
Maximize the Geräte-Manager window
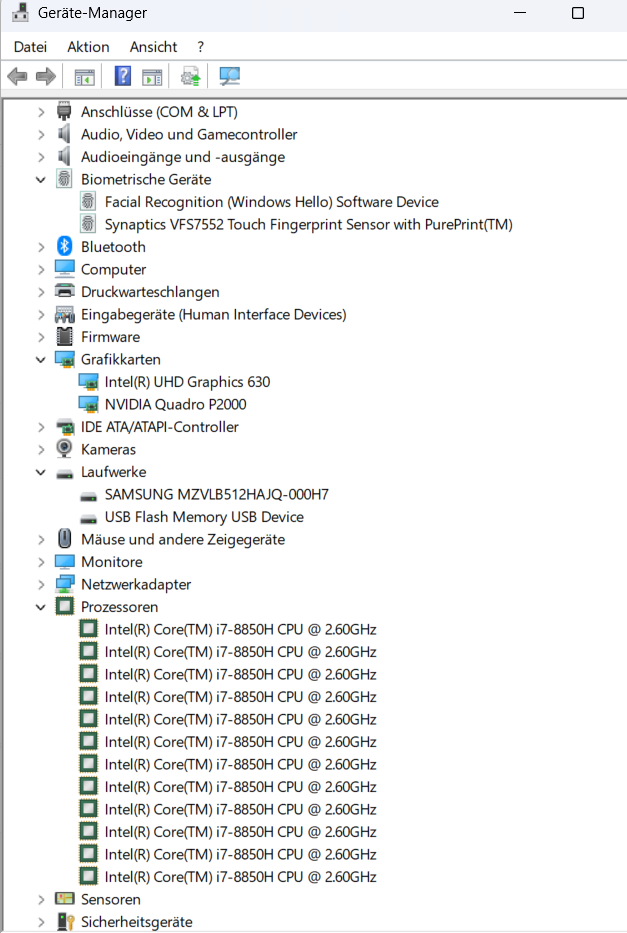[x=578, y=12]
